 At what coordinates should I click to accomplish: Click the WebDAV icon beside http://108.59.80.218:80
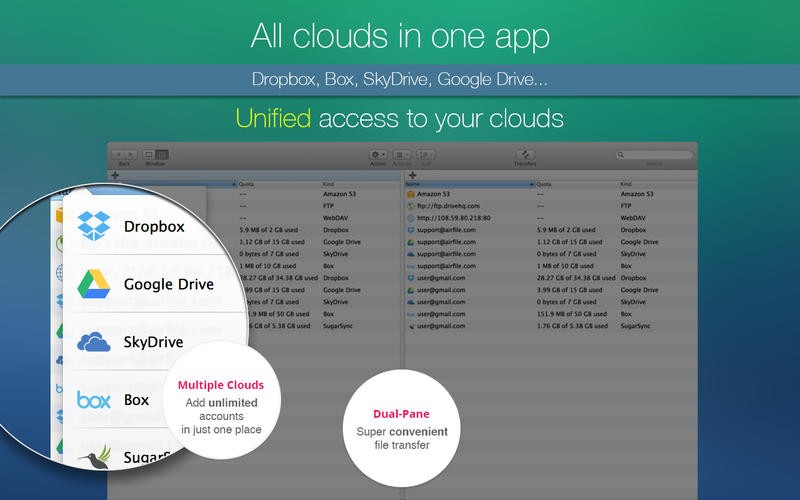click(411, 218)
